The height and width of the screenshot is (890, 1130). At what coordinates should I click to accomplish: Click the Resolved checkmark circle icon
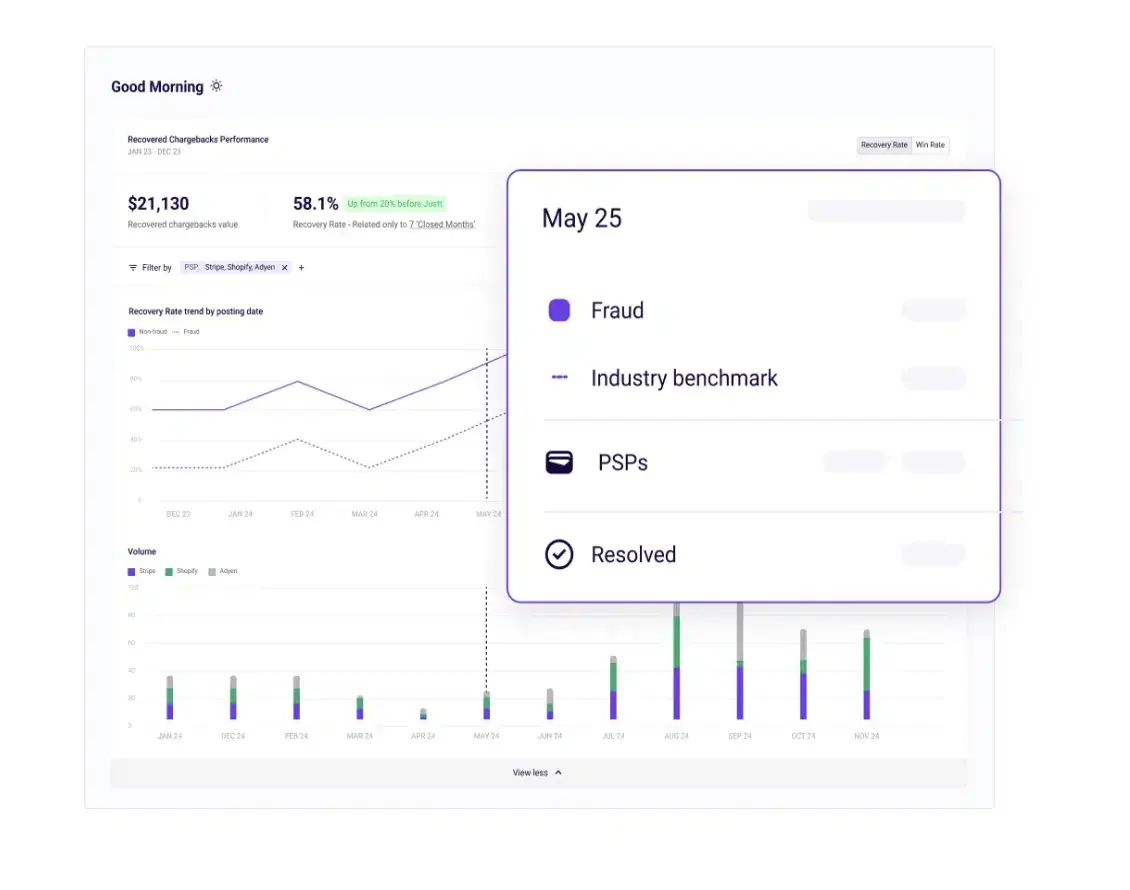point(560,554)
